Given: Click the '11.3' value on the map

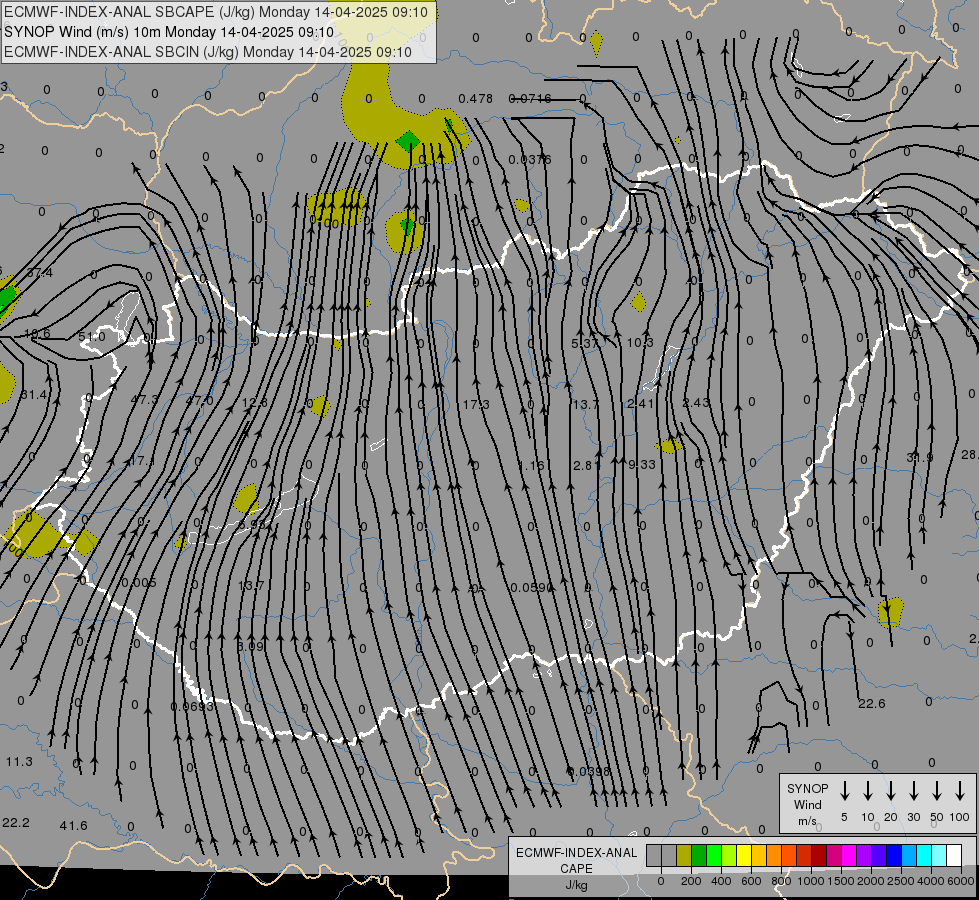Looking at the screenshot, I should (19, 762).
